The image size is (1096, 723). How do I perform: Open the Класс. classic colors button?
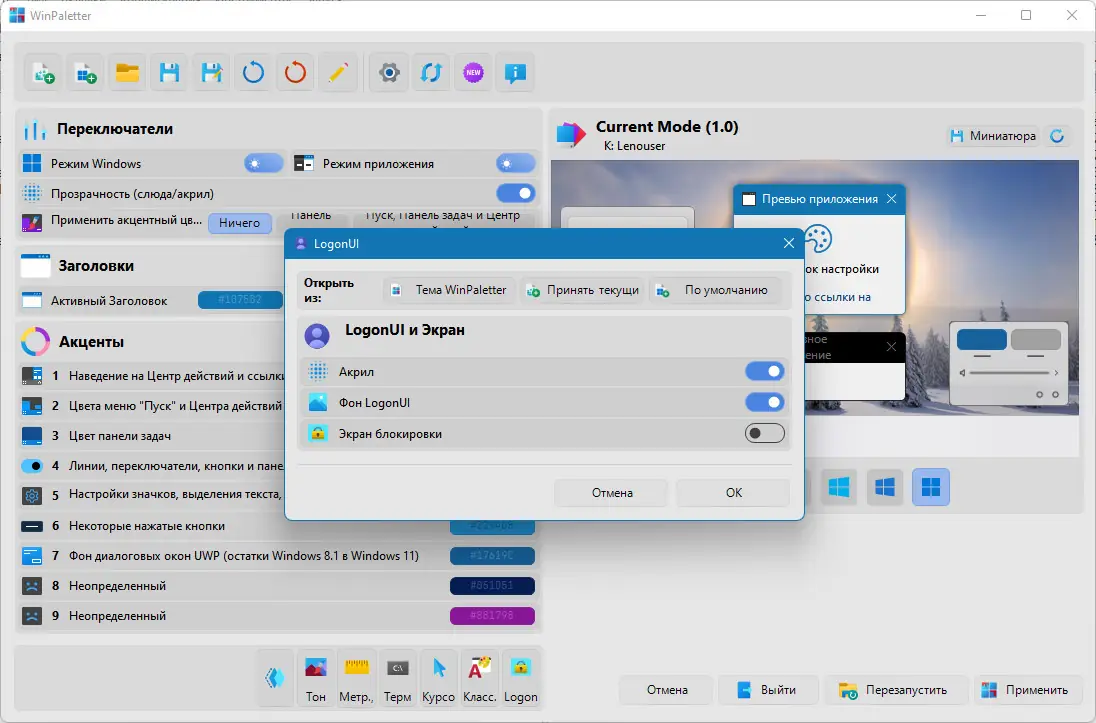(480, 678)
